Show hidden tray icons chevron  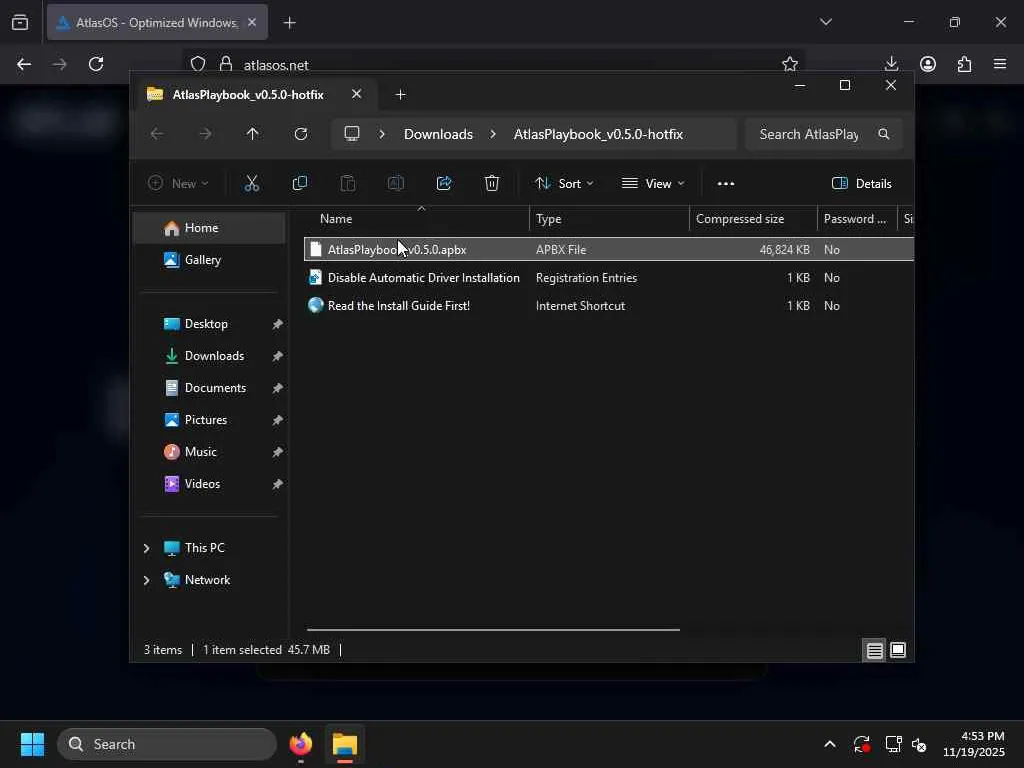pos(829,744)
